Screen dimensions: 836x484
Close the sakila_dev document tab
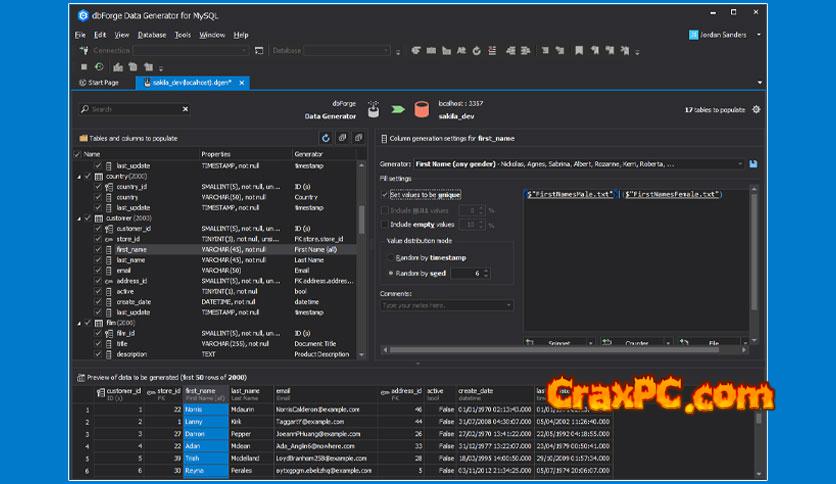243,82
